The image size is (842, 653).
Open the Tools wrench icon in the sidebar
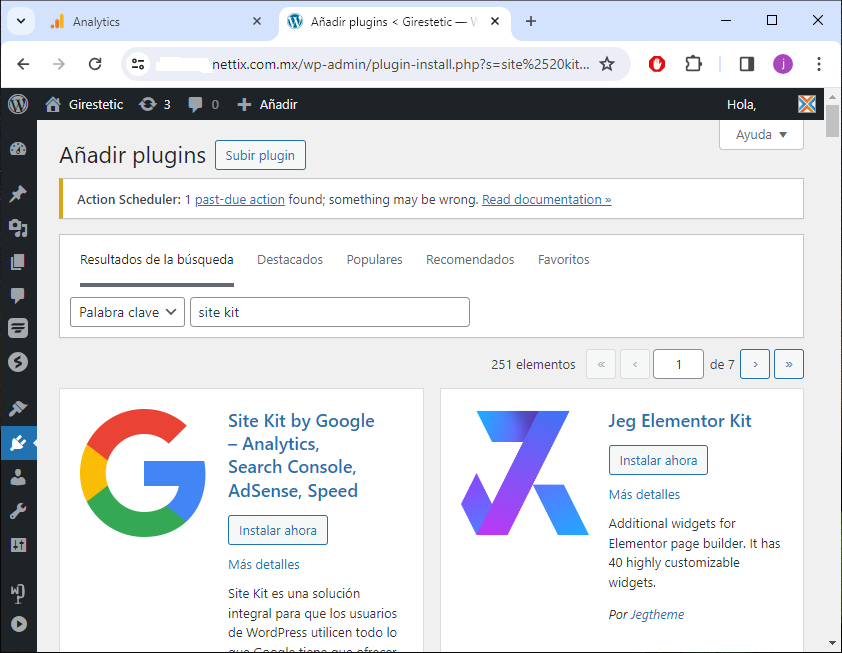tap(17, 511)
